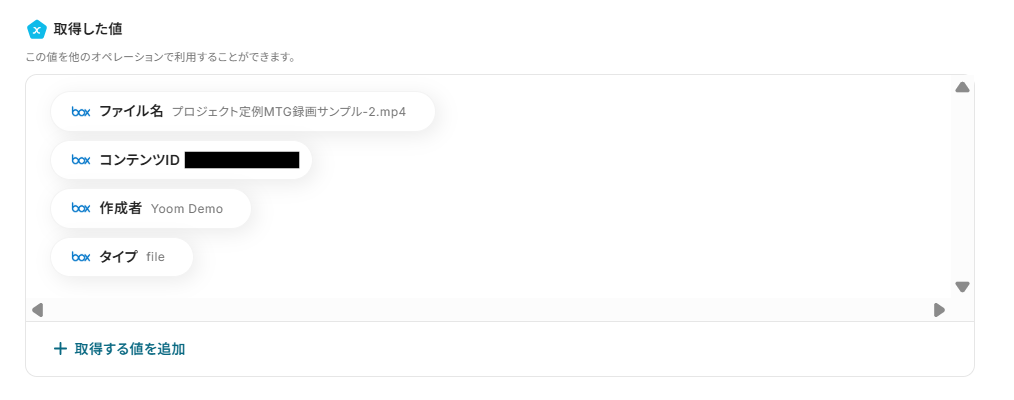Select the タイプ file chip
1014x400 pixels.
pos(121,257)
